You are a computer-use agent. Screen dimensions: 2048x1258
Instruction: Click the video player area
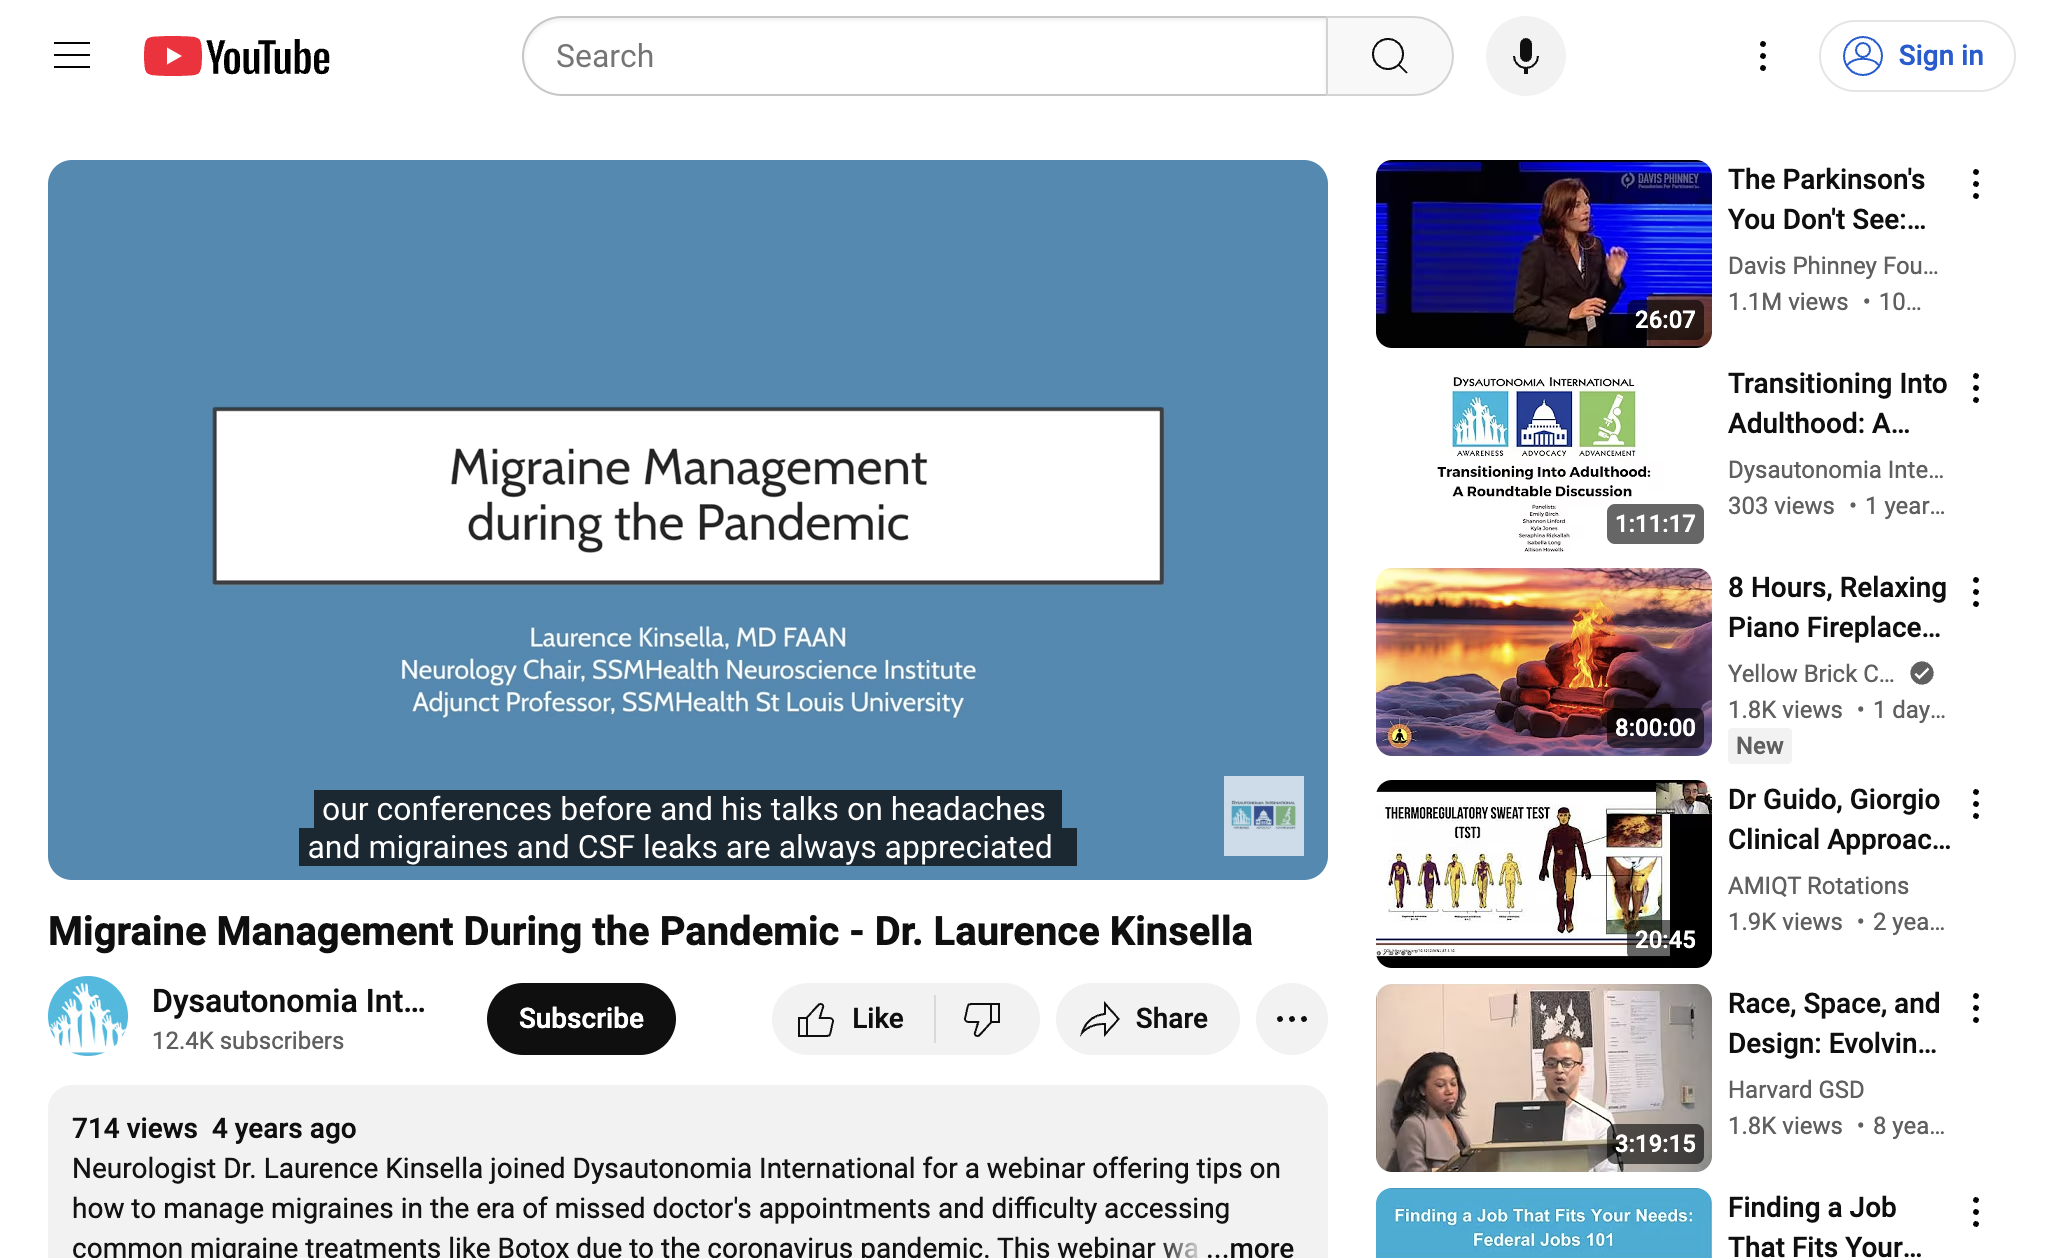[x=688, y=520]
